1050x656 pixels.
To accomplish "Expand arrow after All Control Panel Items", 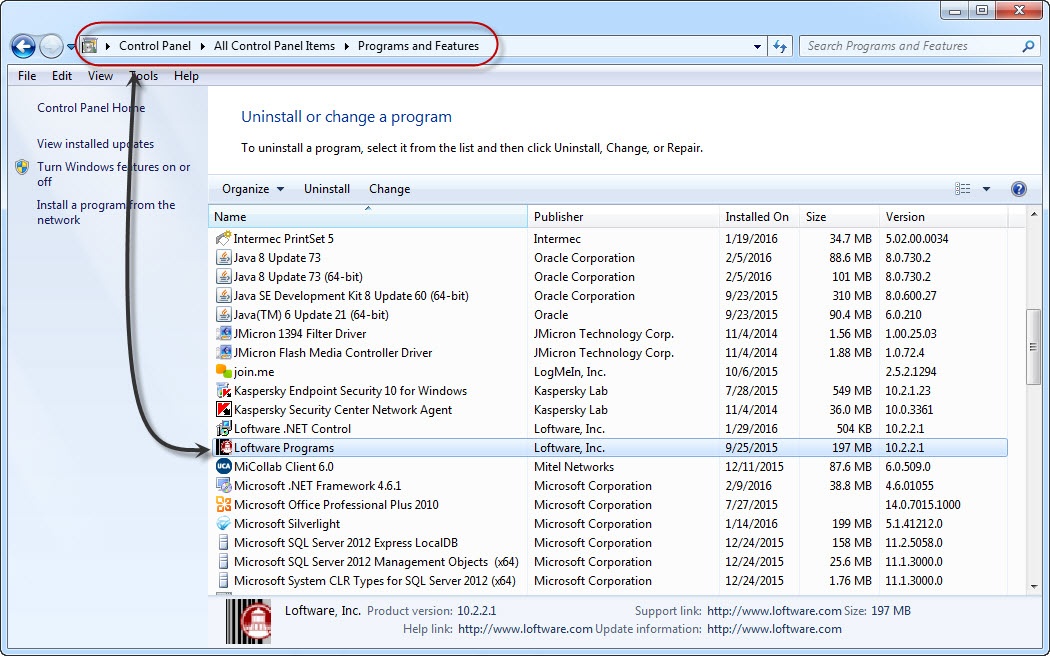I will tap(347, 46).
